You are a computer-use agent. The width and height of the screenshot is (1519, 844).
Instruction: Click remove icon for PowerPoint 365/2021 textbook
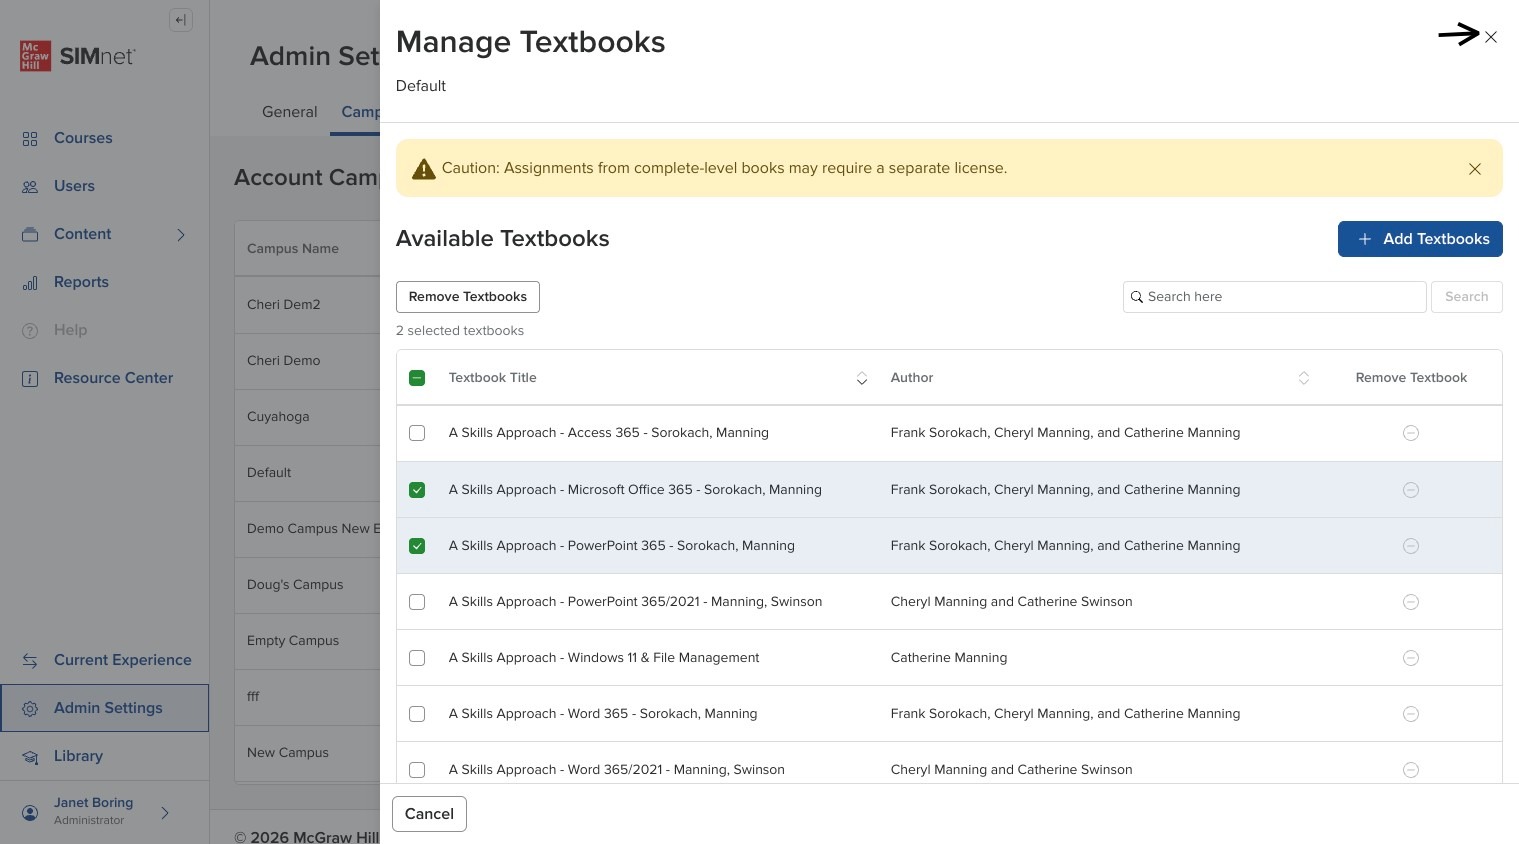coord(1411,602)
